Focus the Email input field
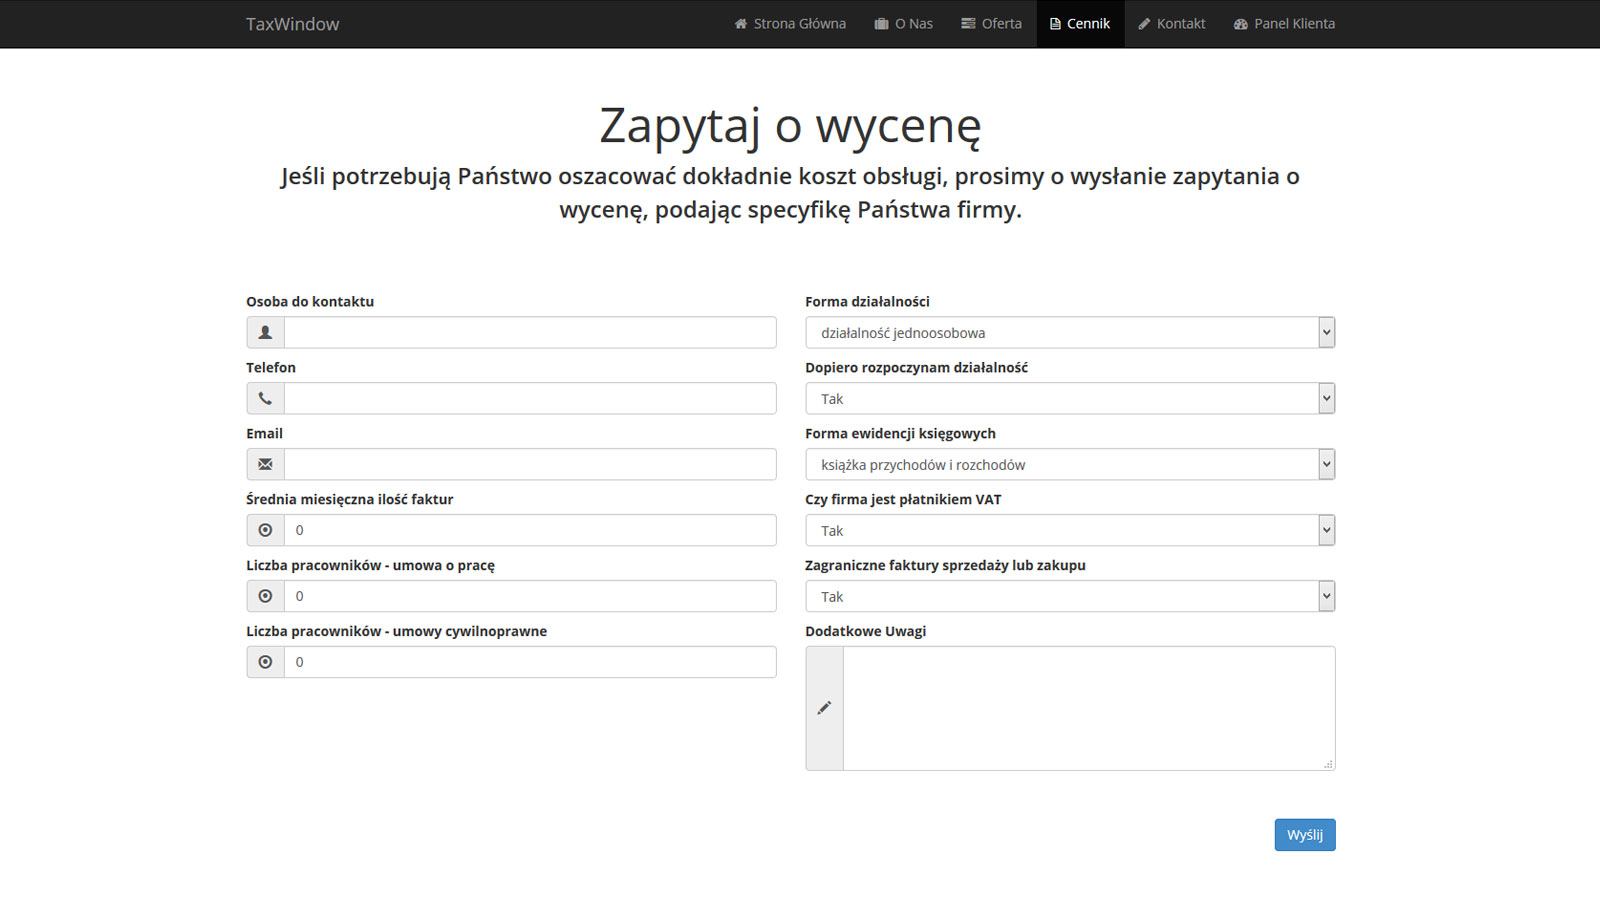The height and width of the screenshot is (900, 1600). [x=530, y=464]
